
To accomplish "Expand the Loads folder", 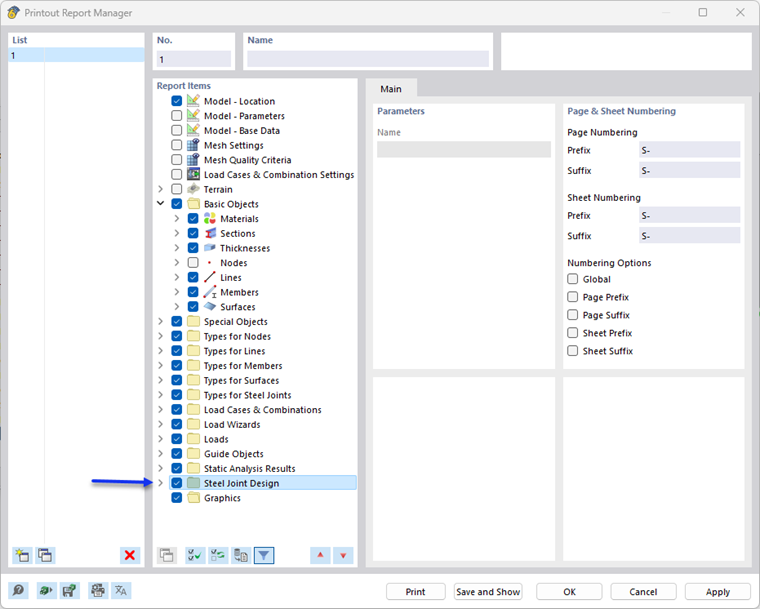I will (160, 439).
